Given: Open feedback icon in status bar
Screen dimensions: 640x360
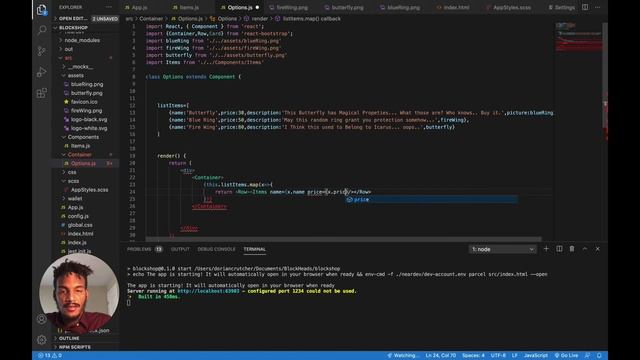Looking at the screenshot, I should coord(587,356).
